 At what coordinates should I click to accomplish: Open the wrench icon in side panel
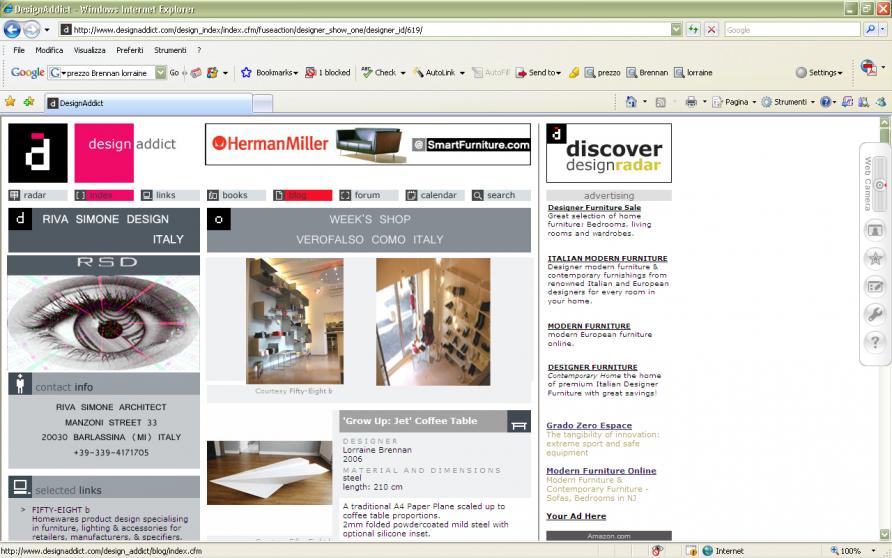point(875,313)
